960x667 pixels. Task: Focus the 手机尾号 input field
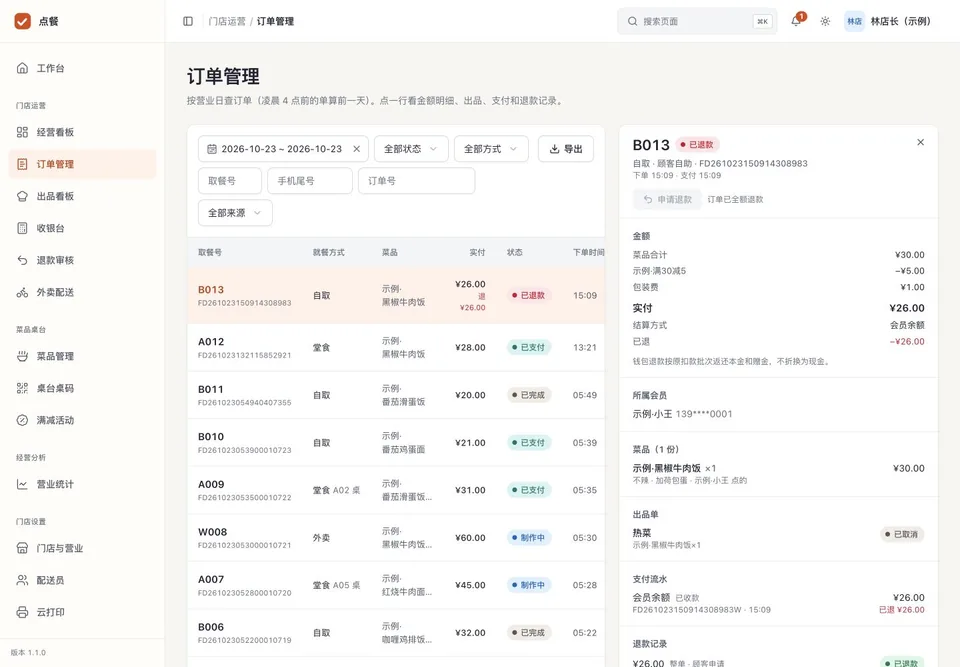coord(310,181)
